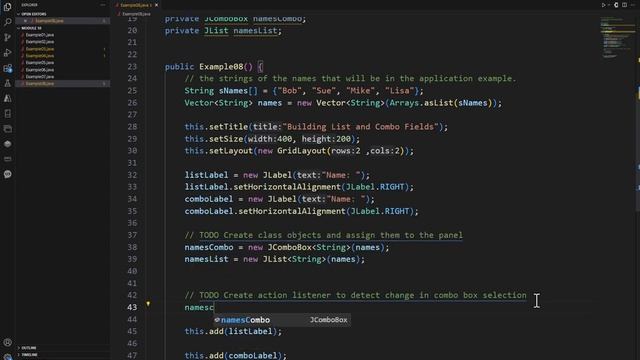Viewport: 640px width, 360px height.
Task: Place cursor at end of line 43
Action: pos(215,307)
